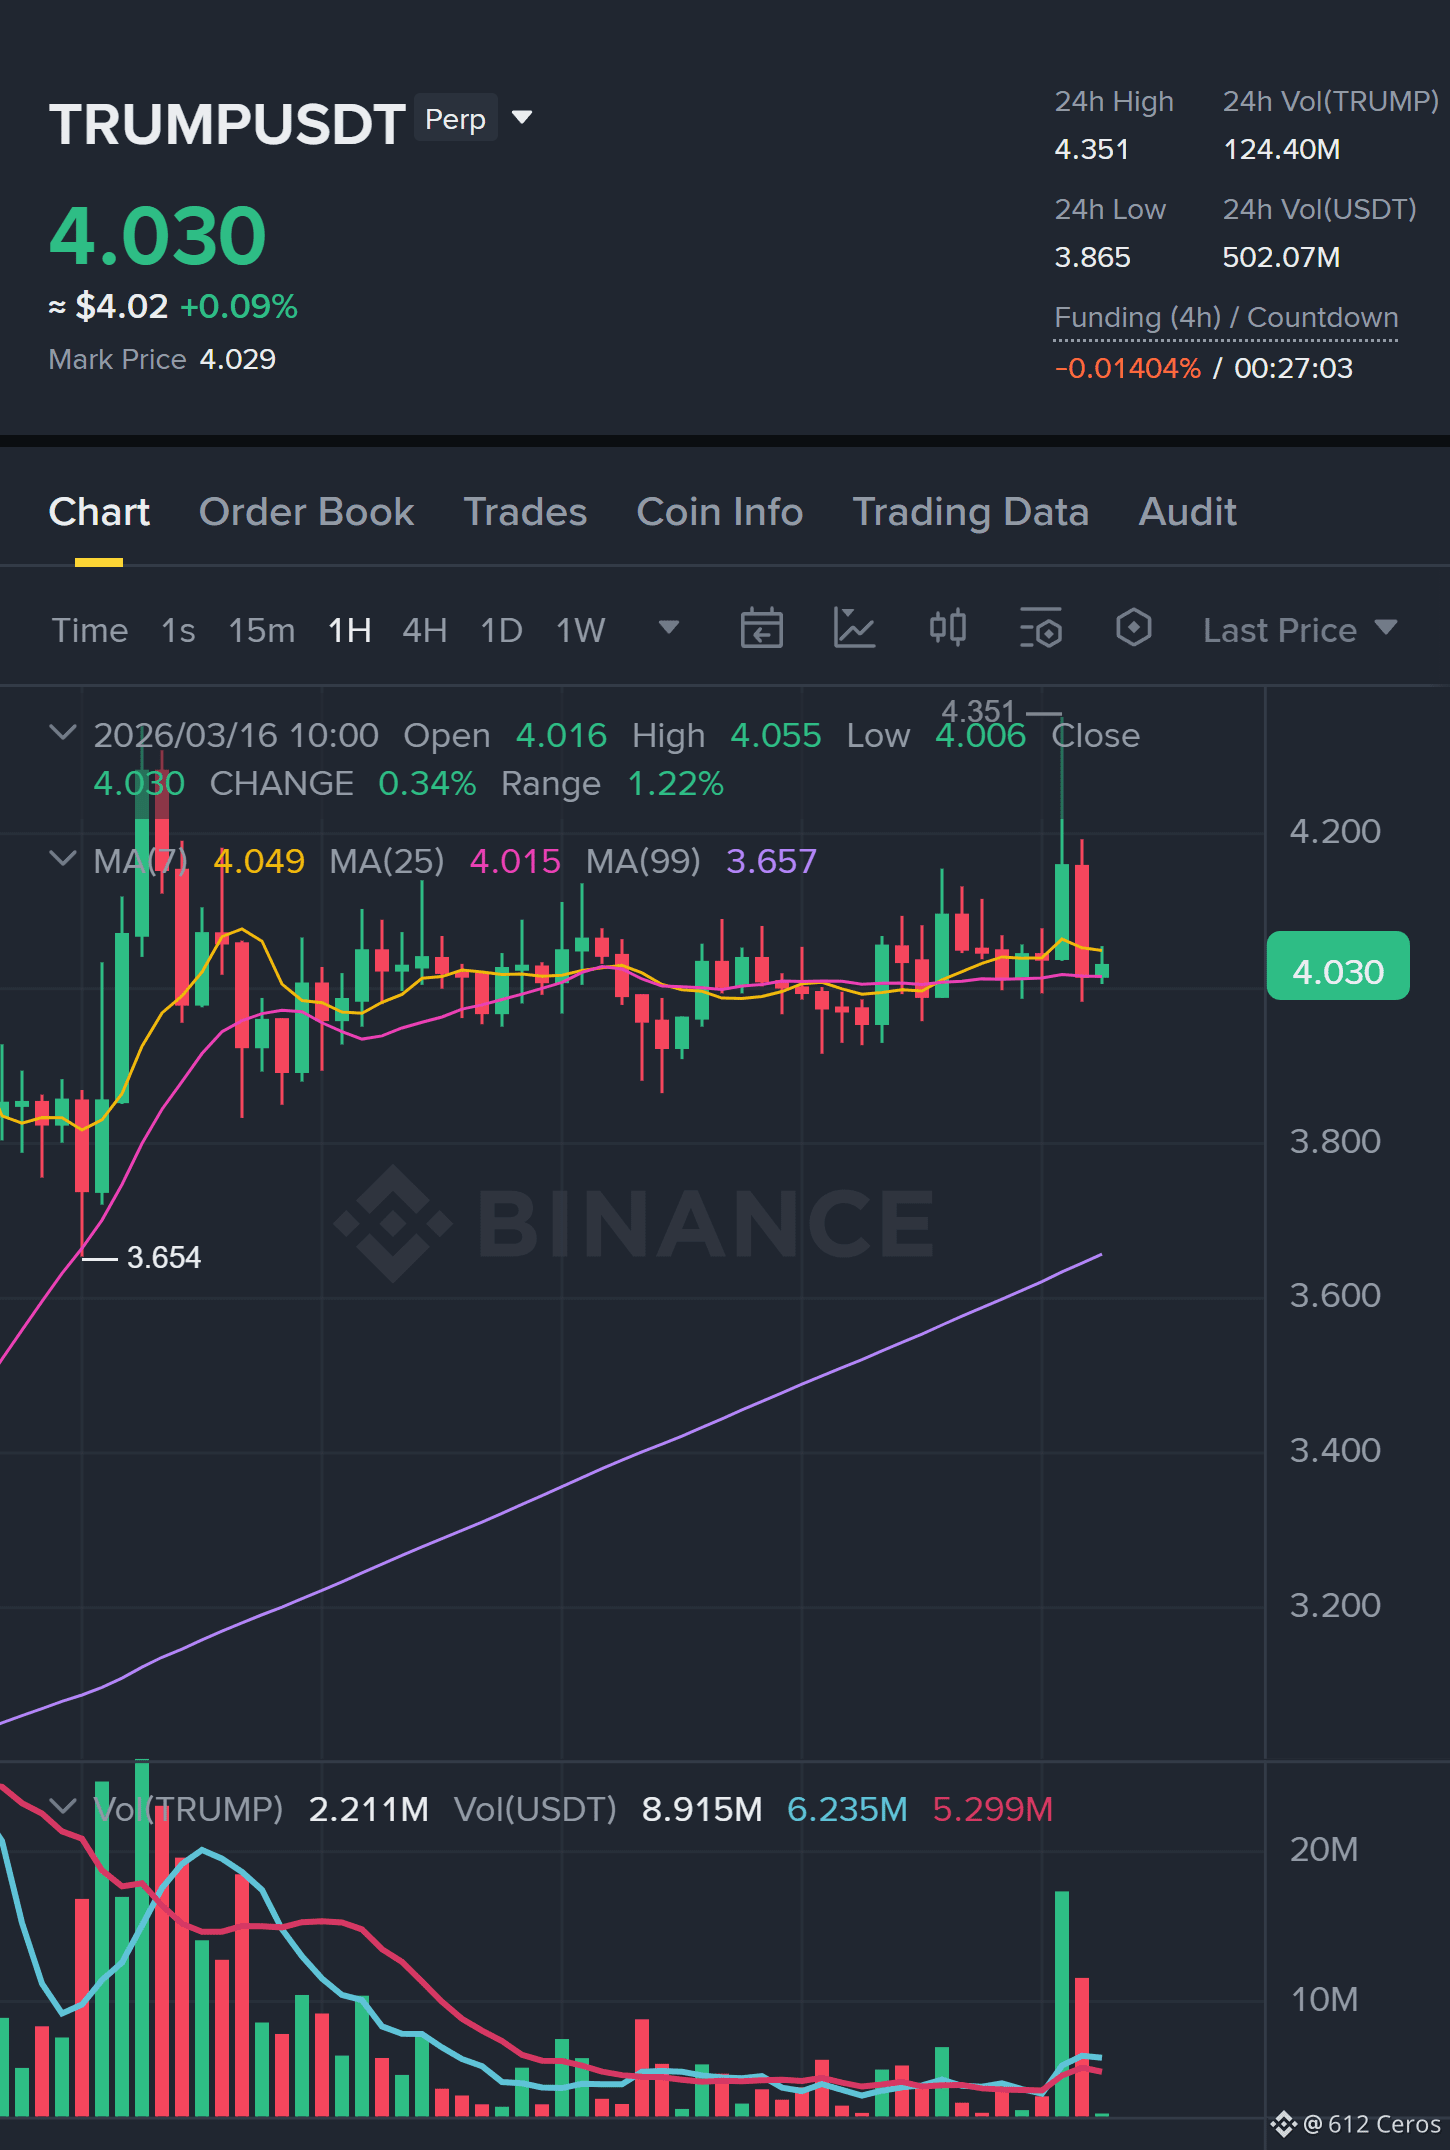The width and height of the screenshot is (1450, 2150).
Task: Open candlestick chart style icon
Action: (947, 629)
